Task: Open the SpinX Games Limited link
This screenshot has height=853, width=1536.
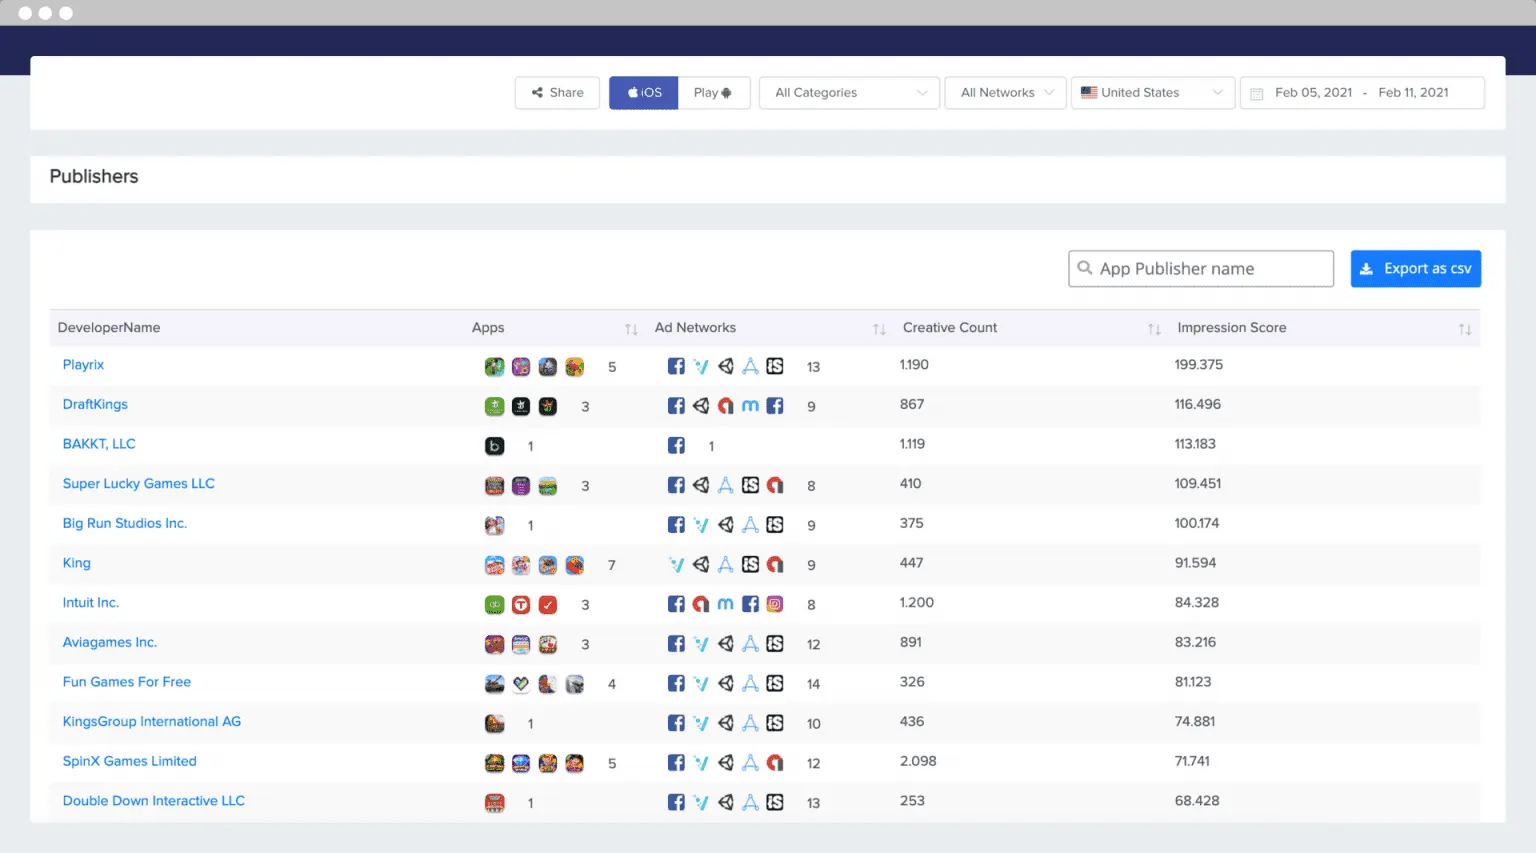Action: (130, 761)
